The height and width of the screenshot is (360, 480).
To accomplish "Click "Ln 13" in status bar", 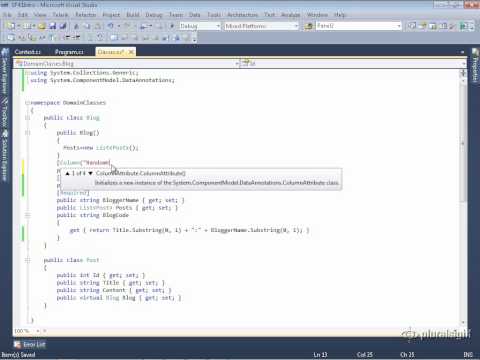I will (320, 355).
